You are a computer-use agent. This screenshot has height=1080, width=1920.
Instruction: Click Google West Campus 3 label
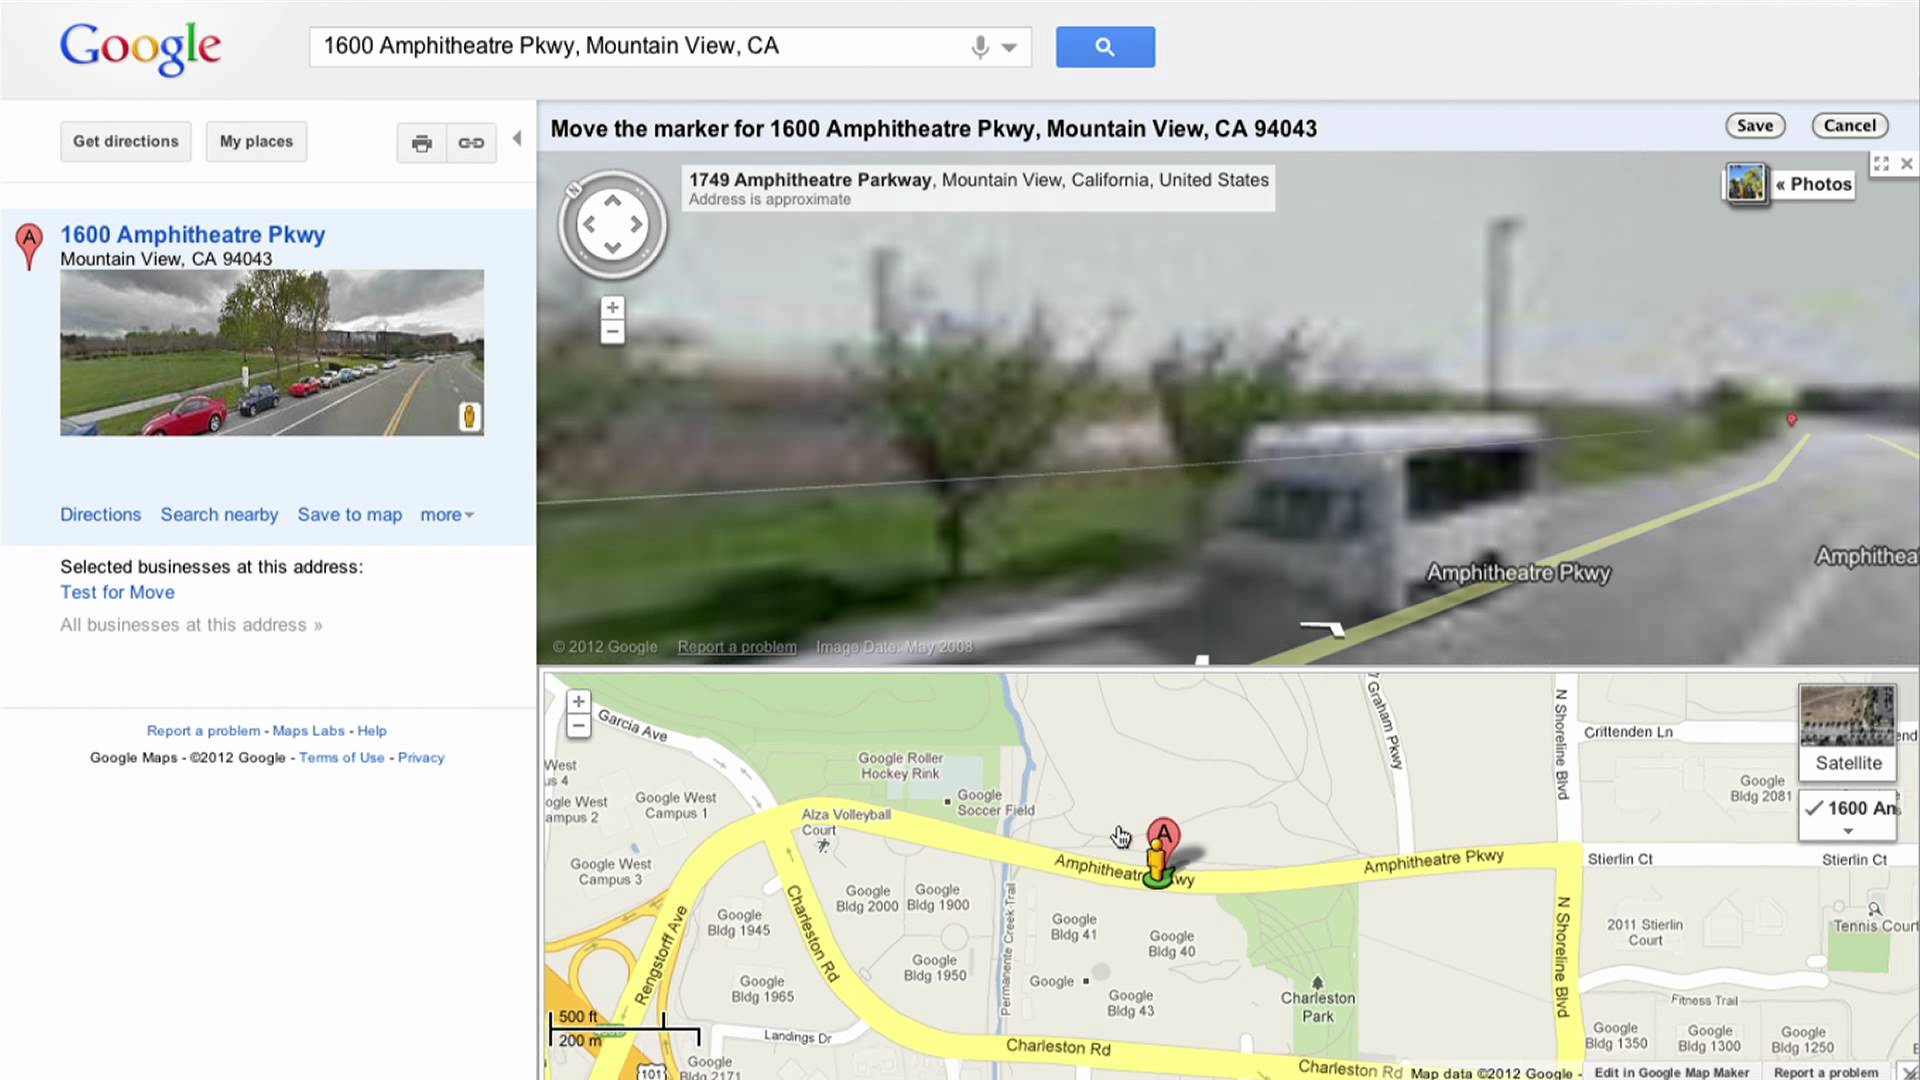[610, 872]
